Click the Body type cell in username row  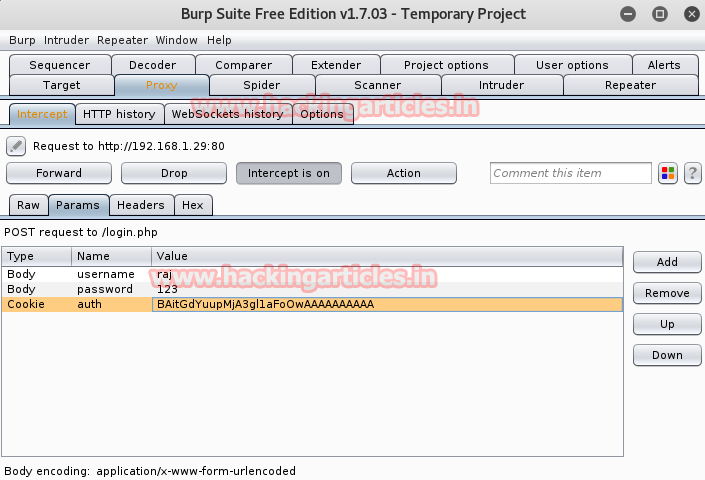coord(36,274)
